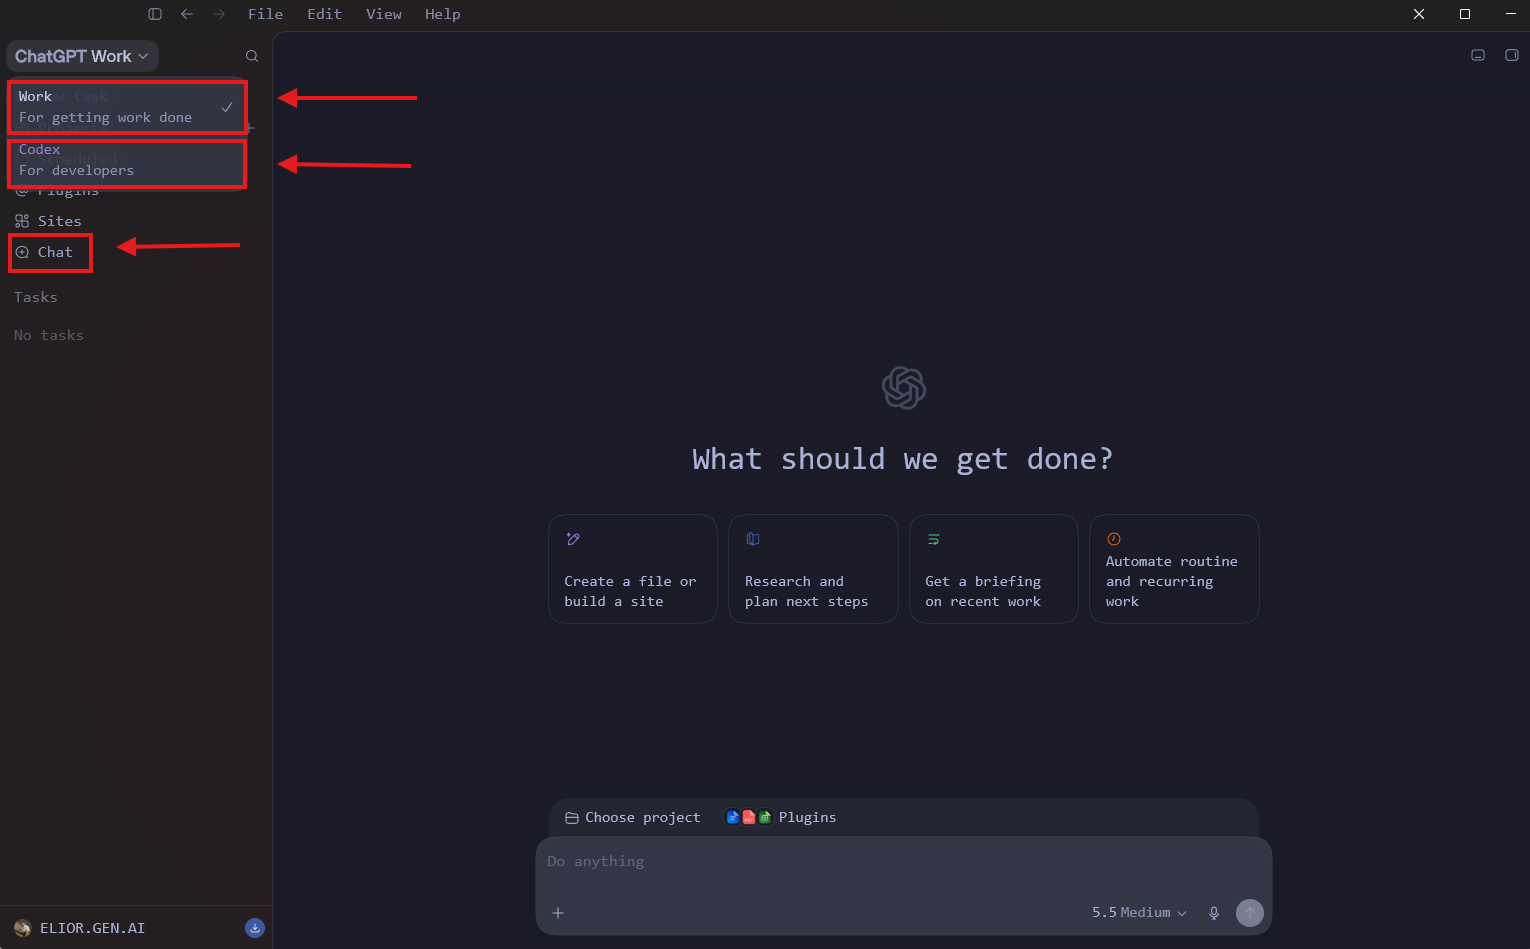1530x949 pixels.
Task: Click the Tasks section header
Action: point(36,297)
